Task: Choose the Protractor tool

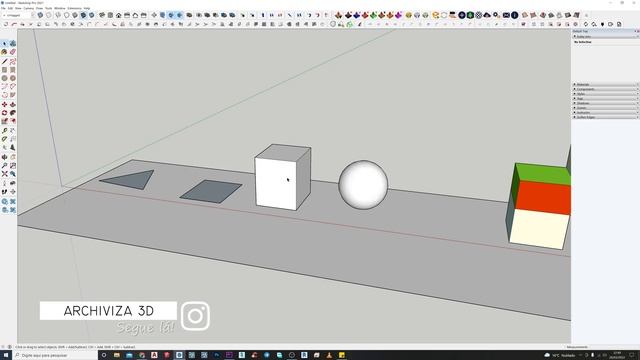Action: tap(4, 139)
